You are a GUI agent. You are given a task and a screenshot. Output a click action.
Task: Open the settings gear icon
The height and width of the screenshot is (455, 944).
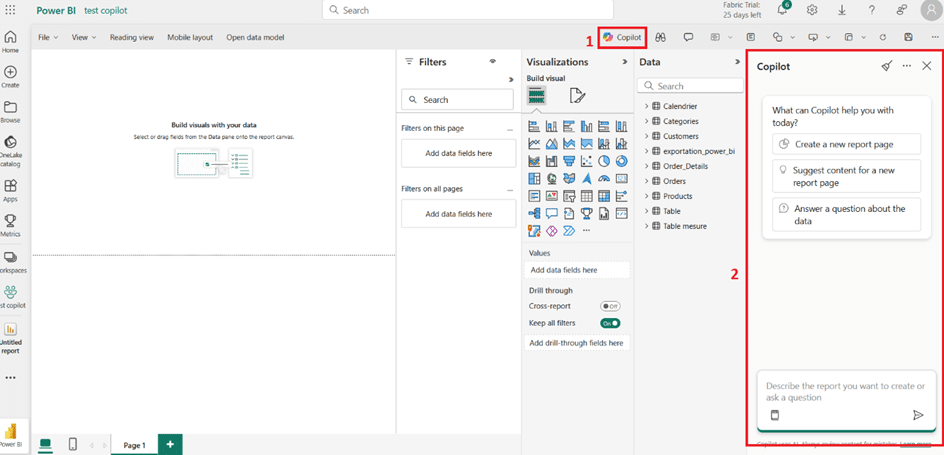click(812, 10)
